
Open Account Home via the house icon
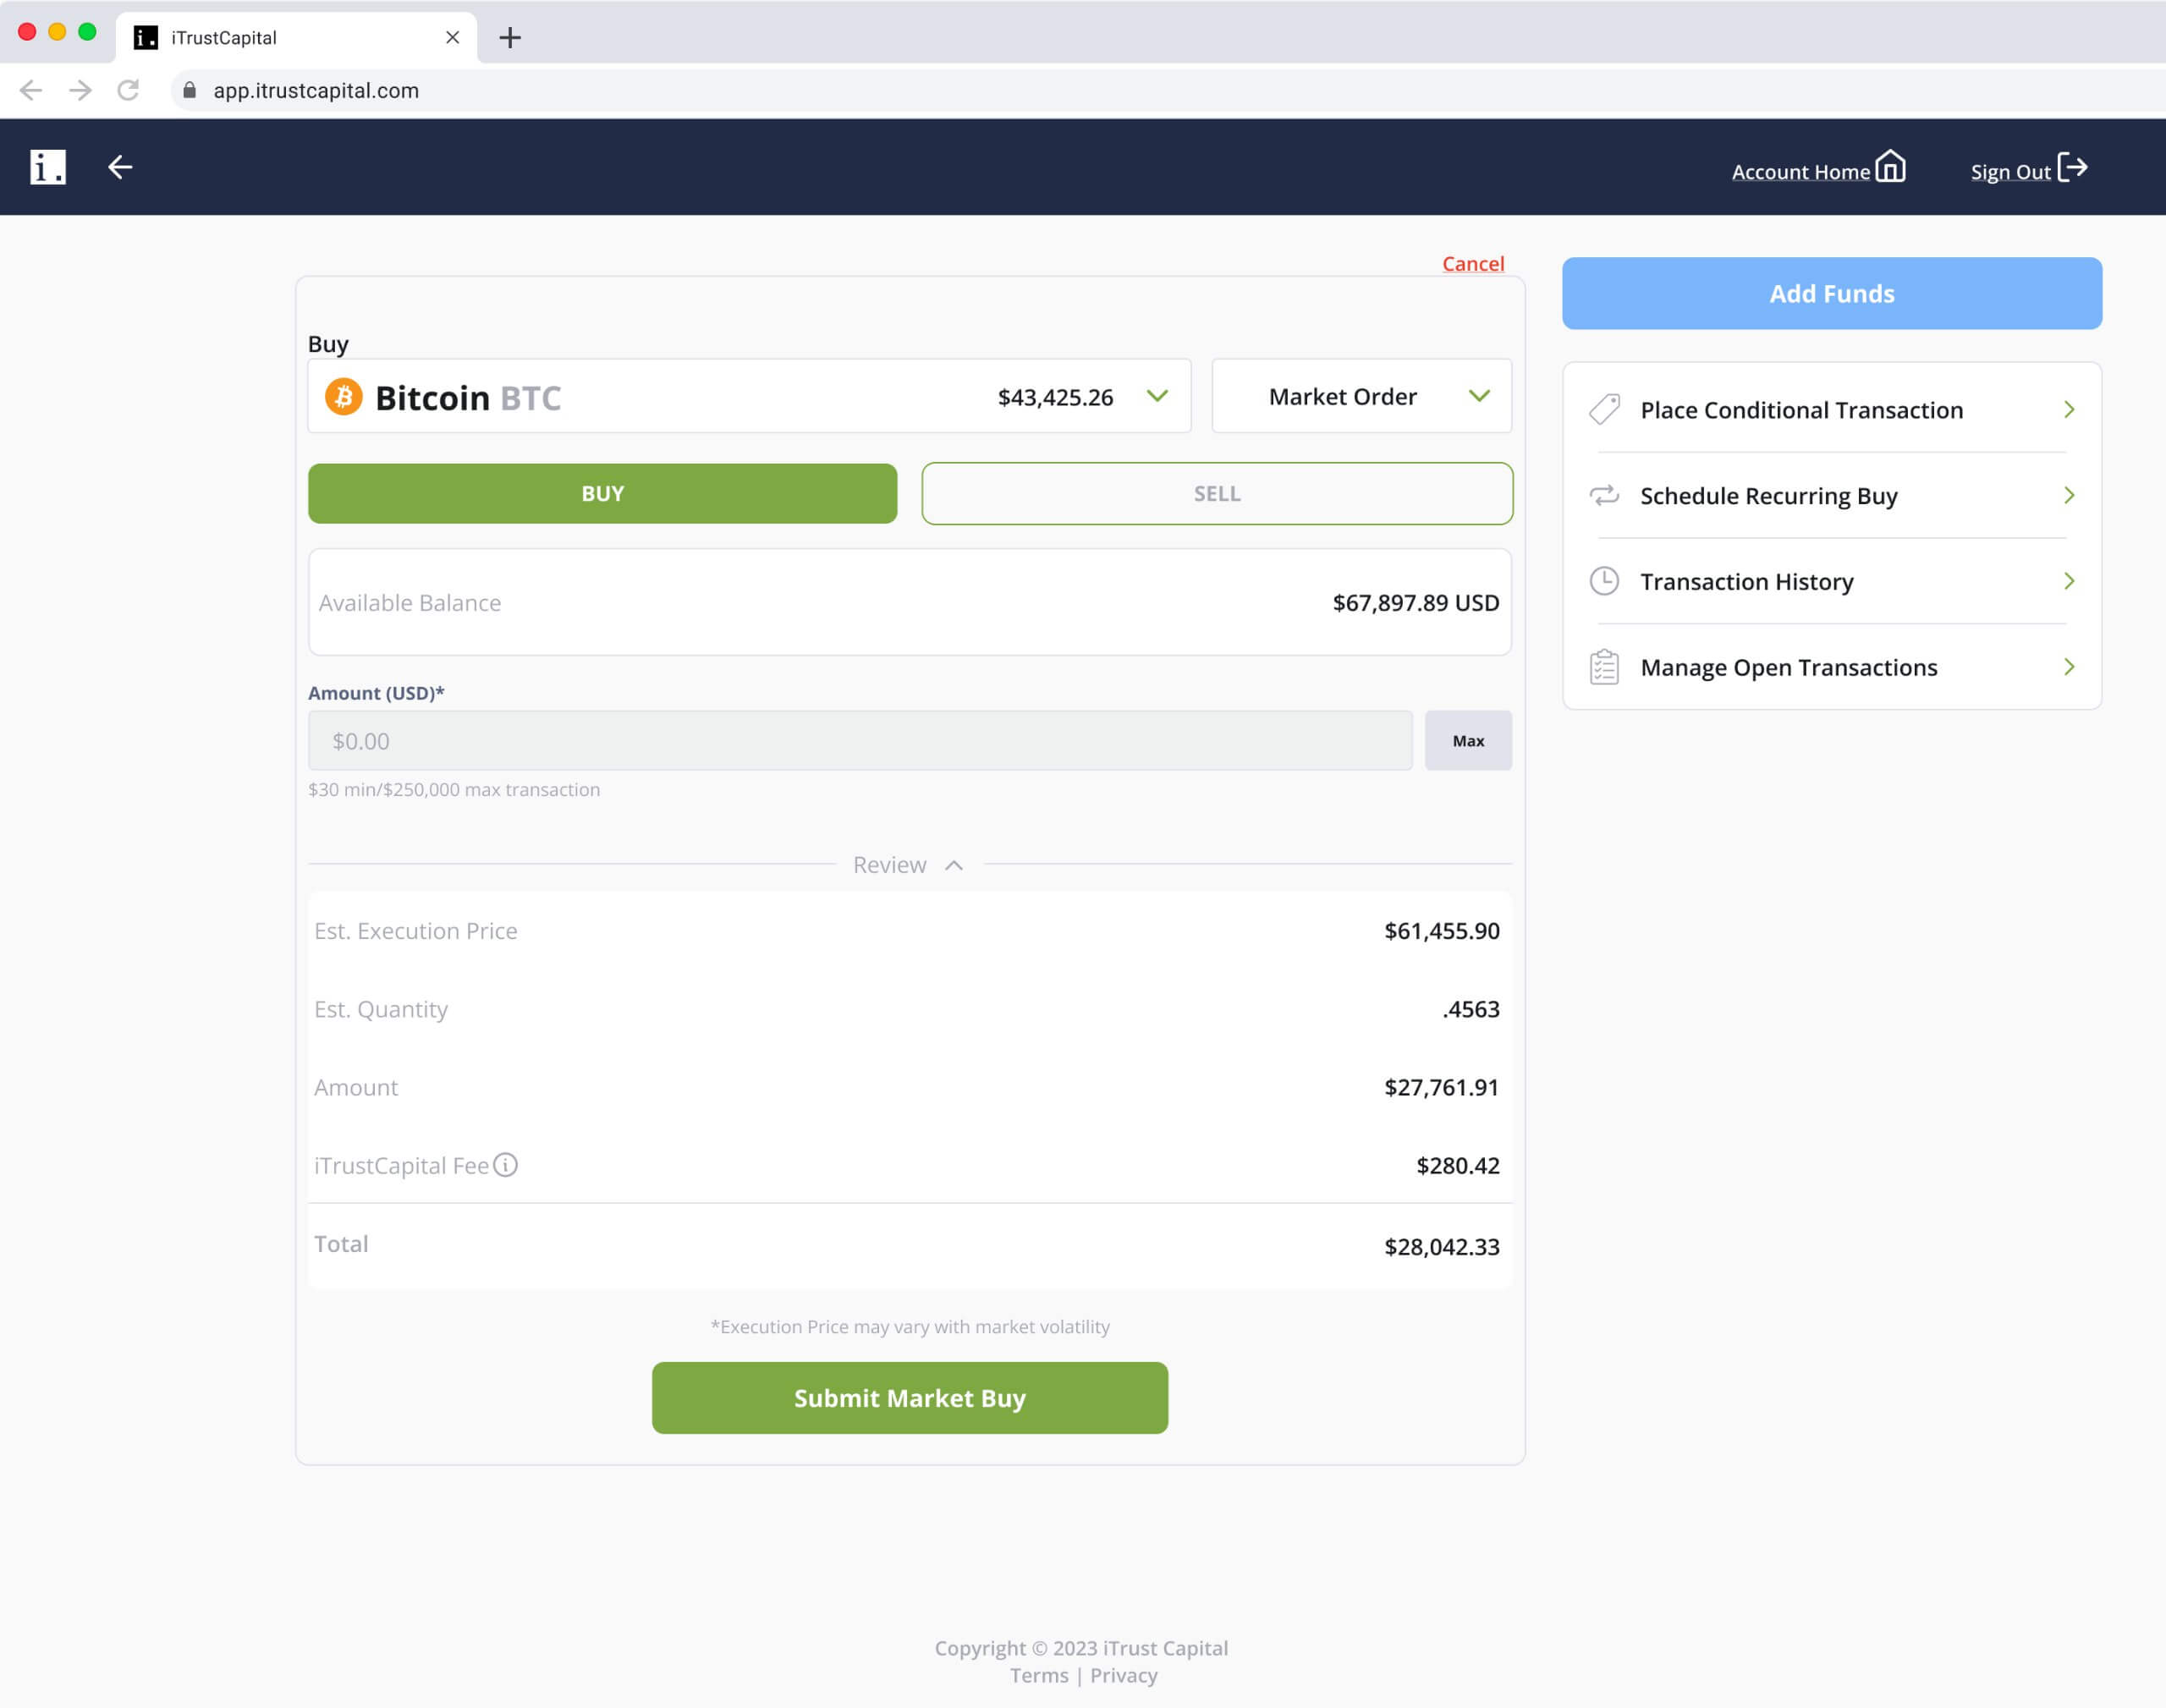coord(1890,166)
